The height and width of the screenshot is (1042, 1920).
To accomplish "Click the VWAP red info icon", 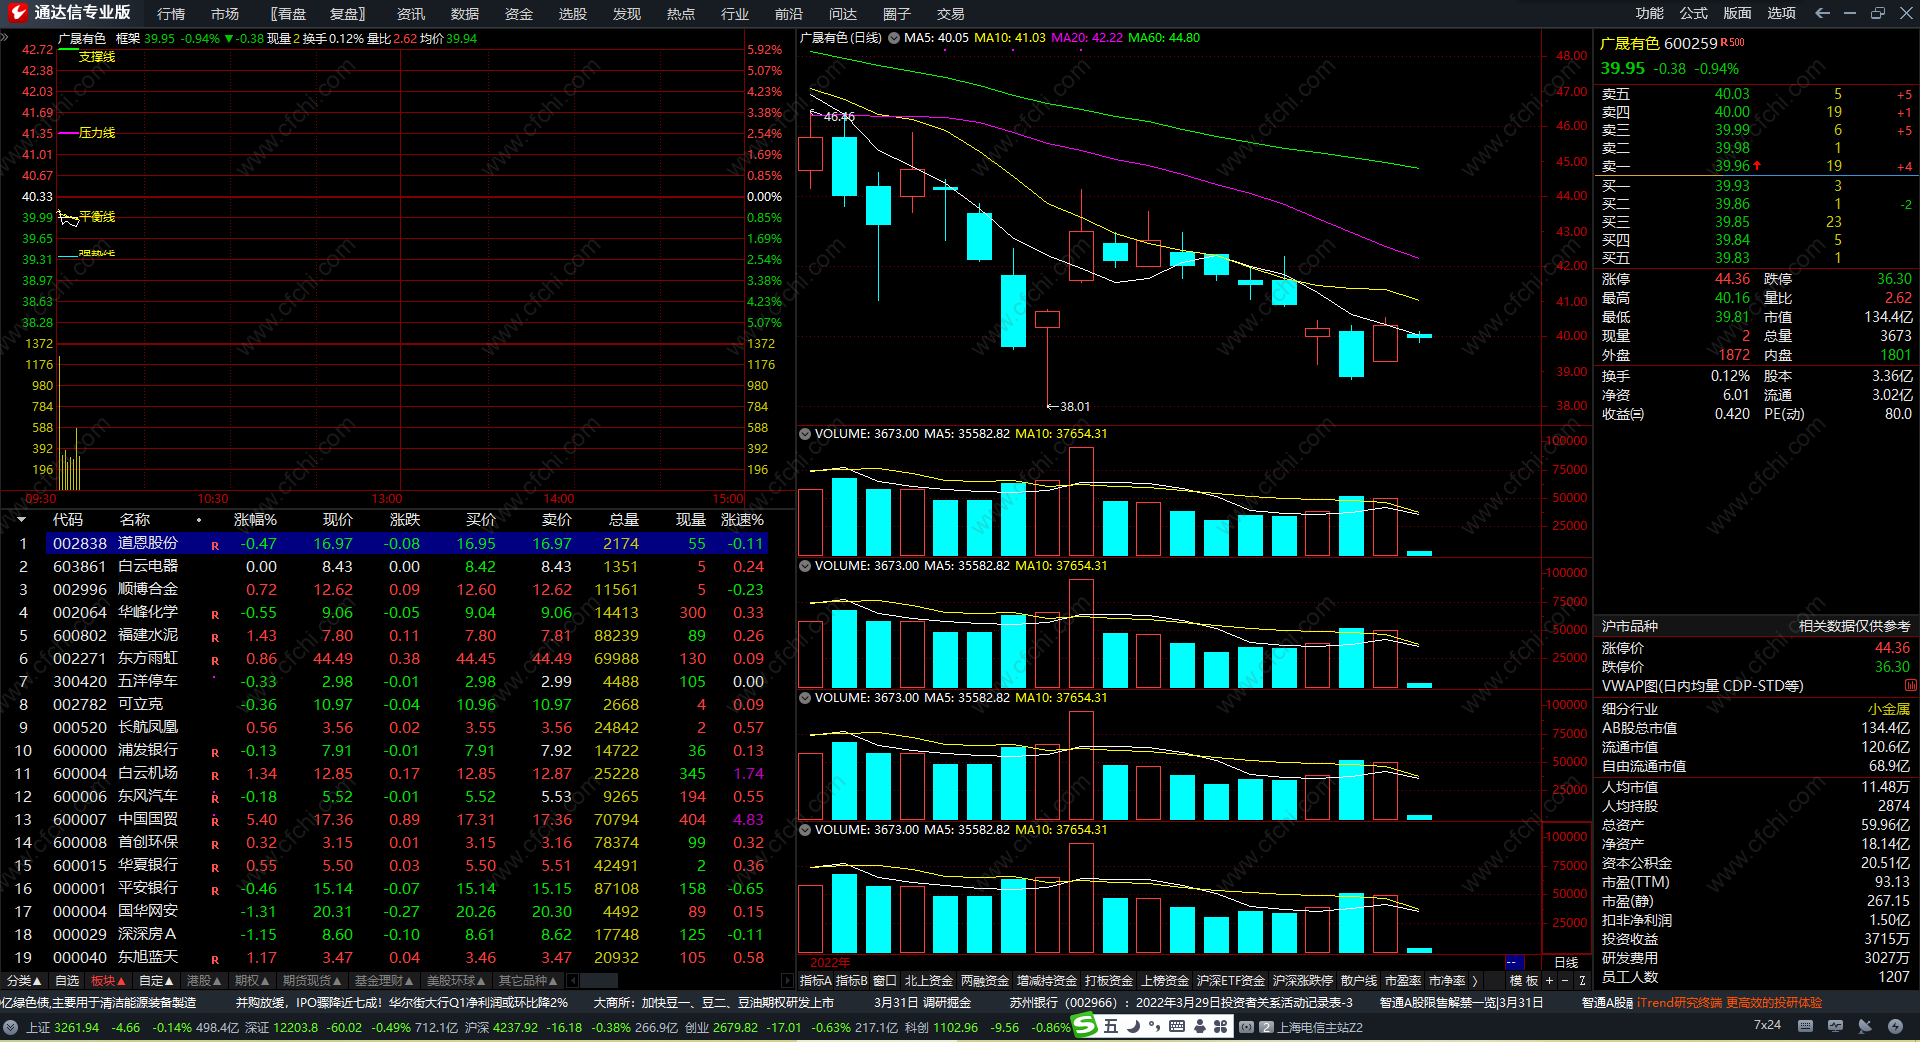I will point(1911,686).
